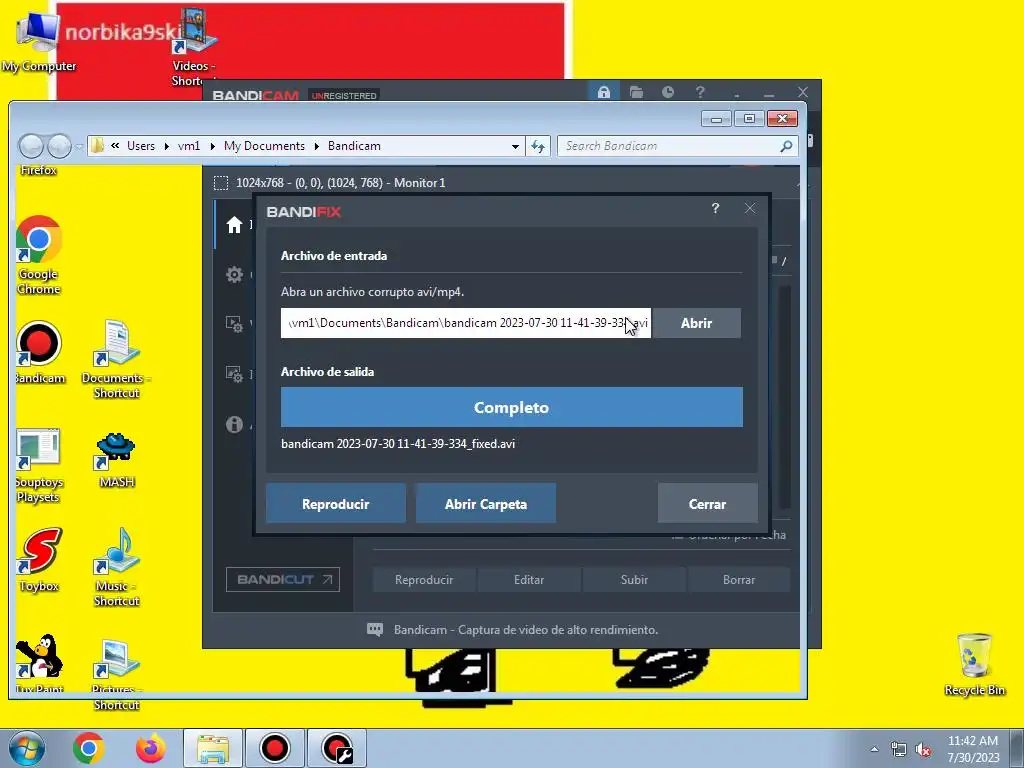Launch the MASH desktop shortcut

(x=116, y=460)
